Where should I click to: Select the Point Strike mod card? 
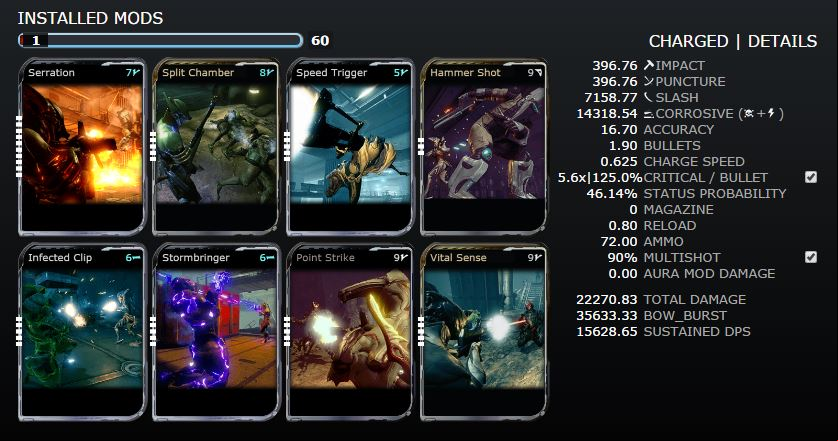tap(350, 332)
